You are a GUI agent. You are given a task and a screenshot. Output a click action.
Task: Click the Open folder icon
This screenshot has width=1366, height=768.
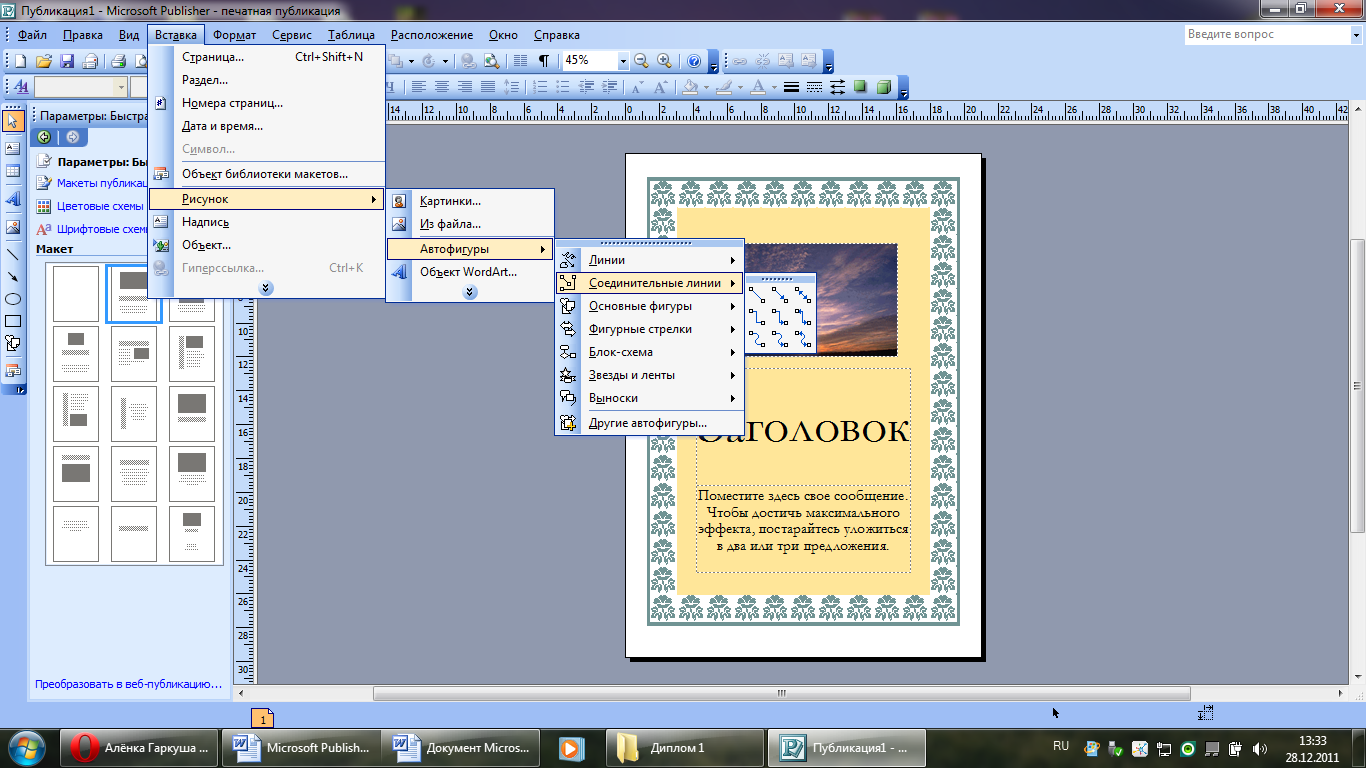click(x=45, y=61)
